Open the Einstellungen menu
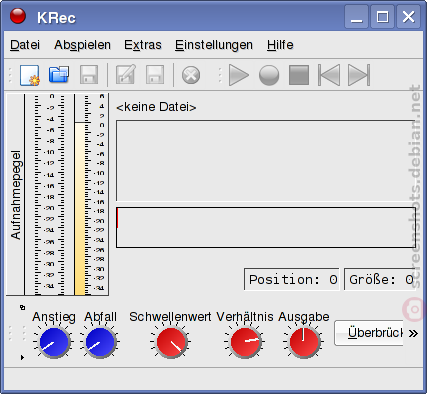The height and width of the screenshot is (394, 427). (x=214, y=45)
